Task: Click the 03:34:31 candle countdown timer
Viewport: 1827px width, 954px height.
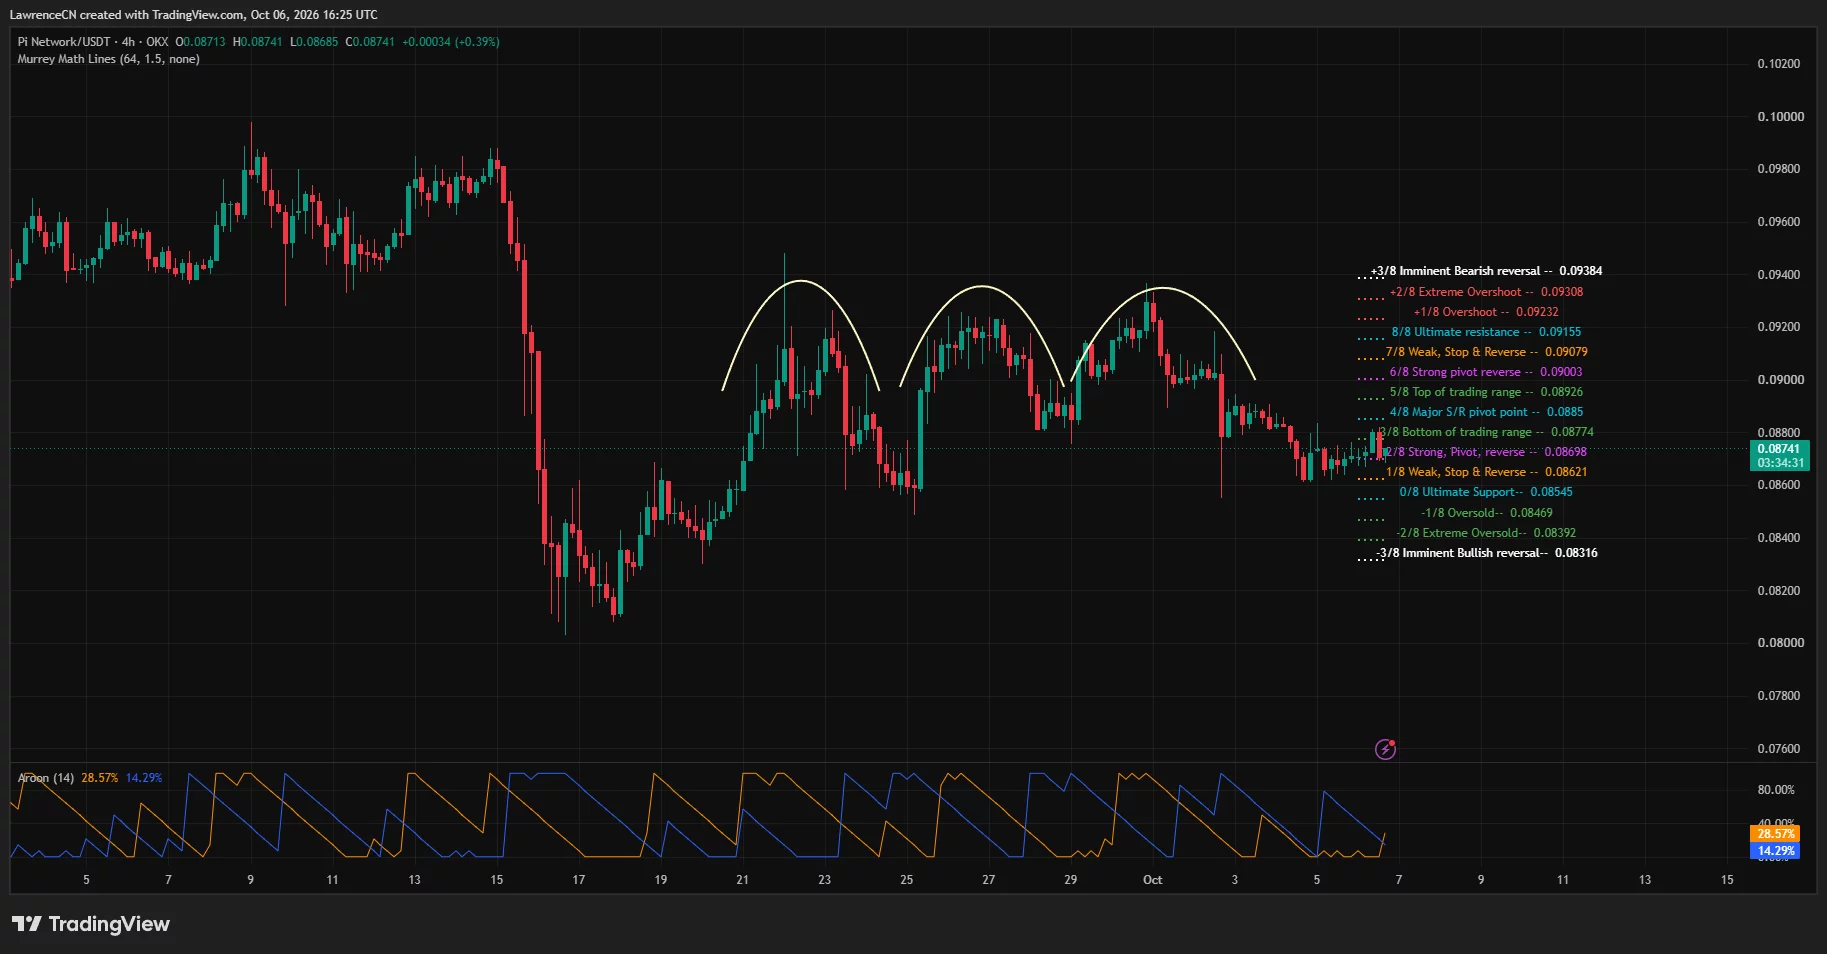Action: (1780, 463)
